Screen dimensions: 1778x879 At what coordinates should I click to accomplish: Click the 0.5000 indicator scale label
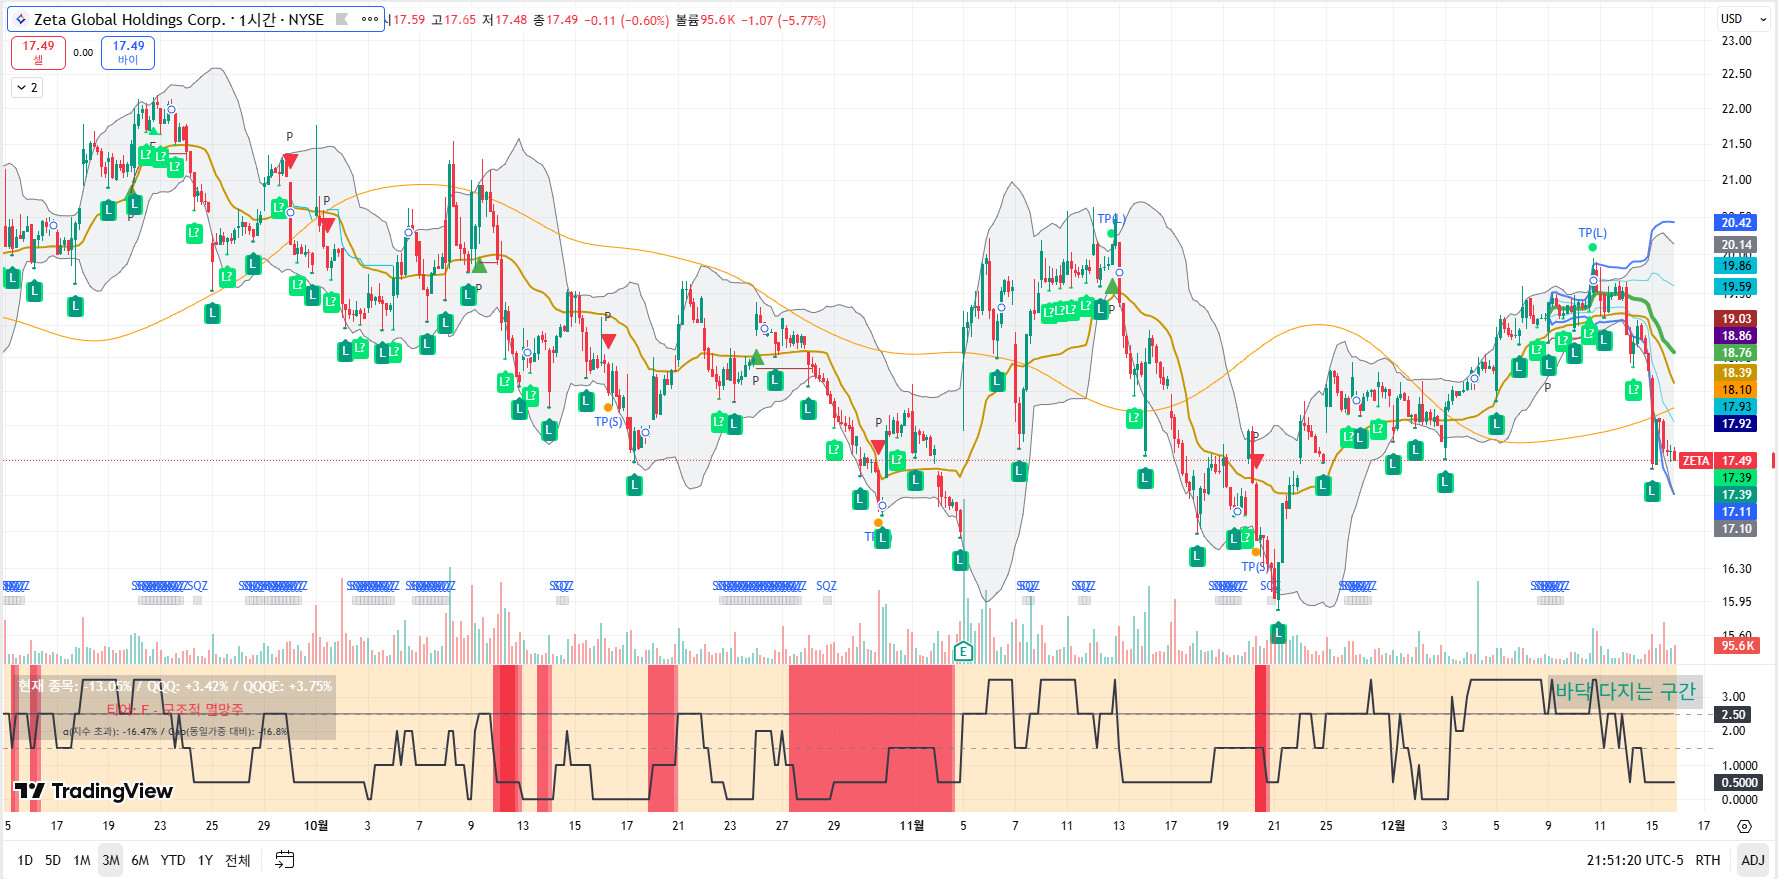[1740, 783]
